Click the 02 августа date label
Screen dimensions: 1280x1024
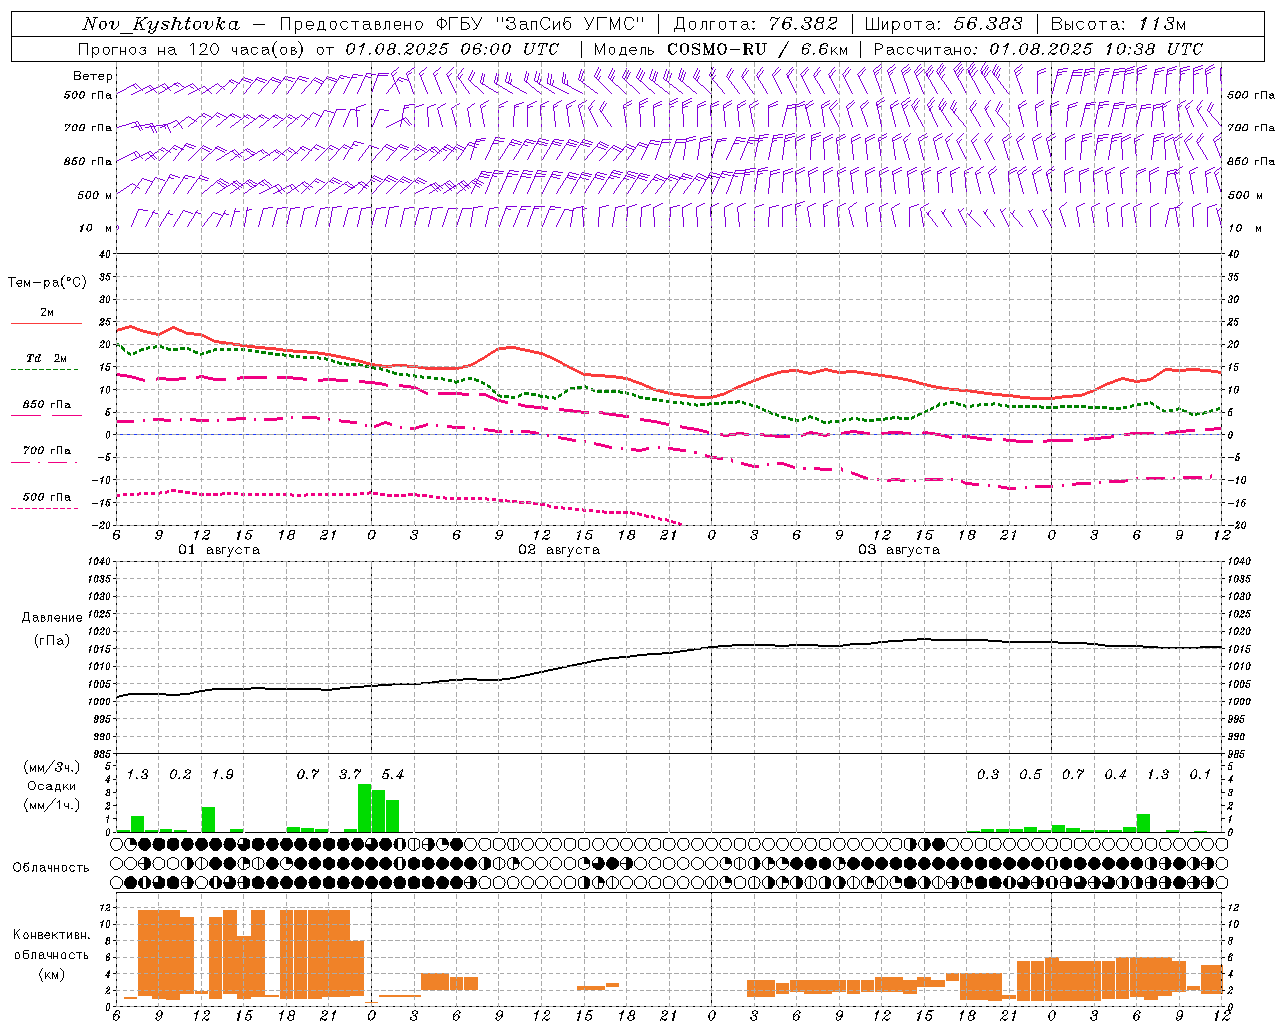coord(559,550)
